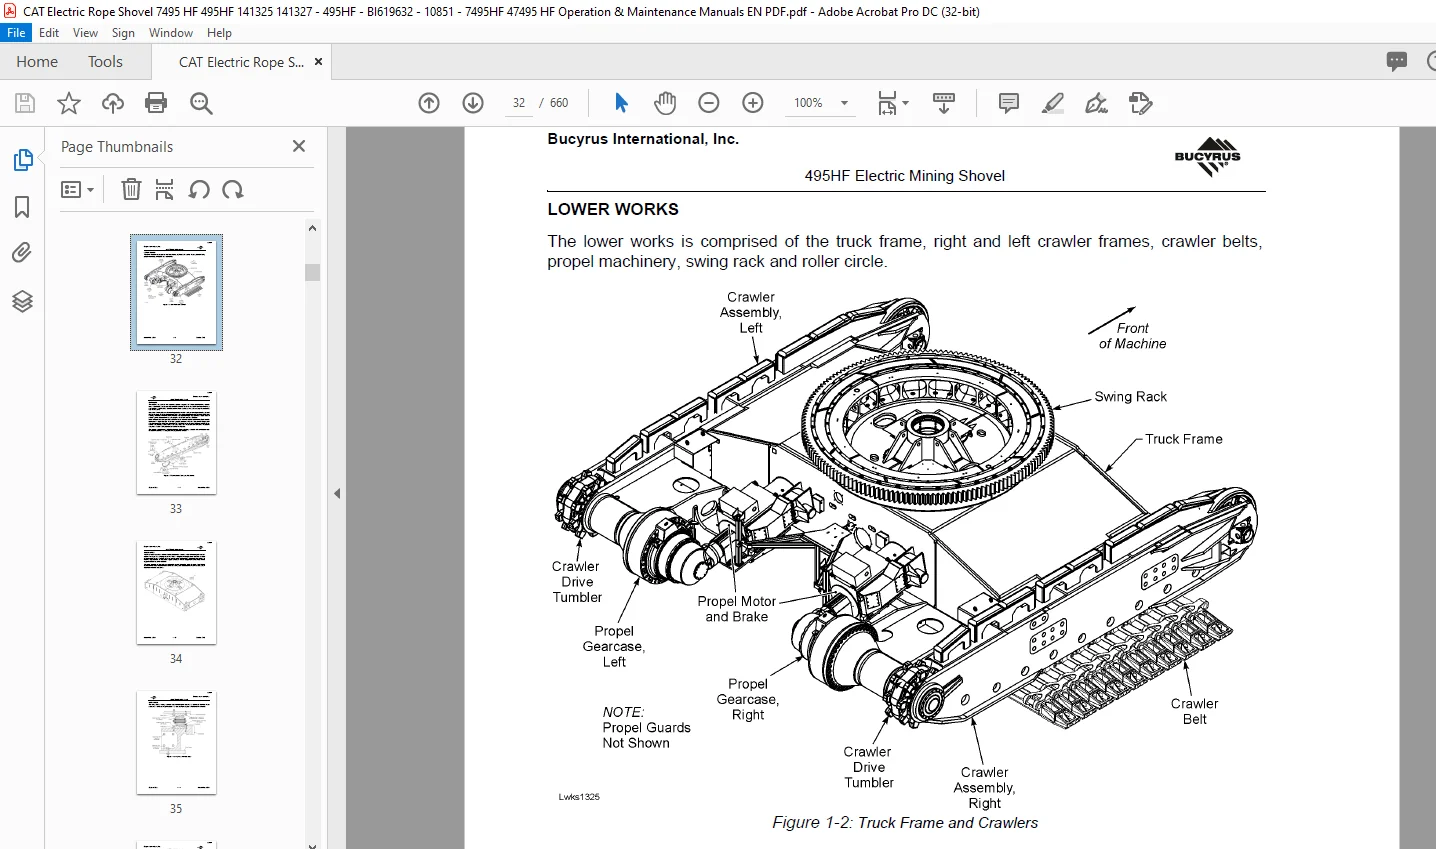This screenshot has width=1436, height=849.
Task: Click the Figure 1-2 caption text
Action: [905, 823]
